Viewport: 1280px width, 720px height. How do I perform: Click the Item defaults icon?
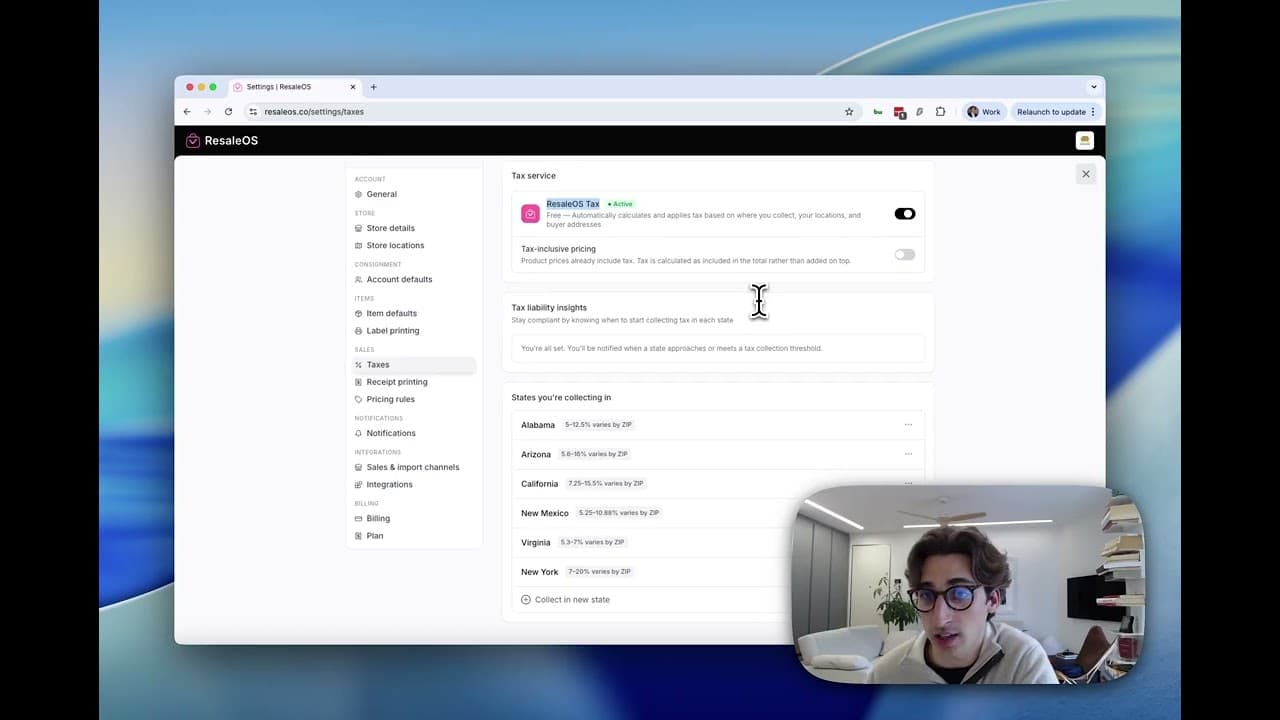tap(358, 313)
